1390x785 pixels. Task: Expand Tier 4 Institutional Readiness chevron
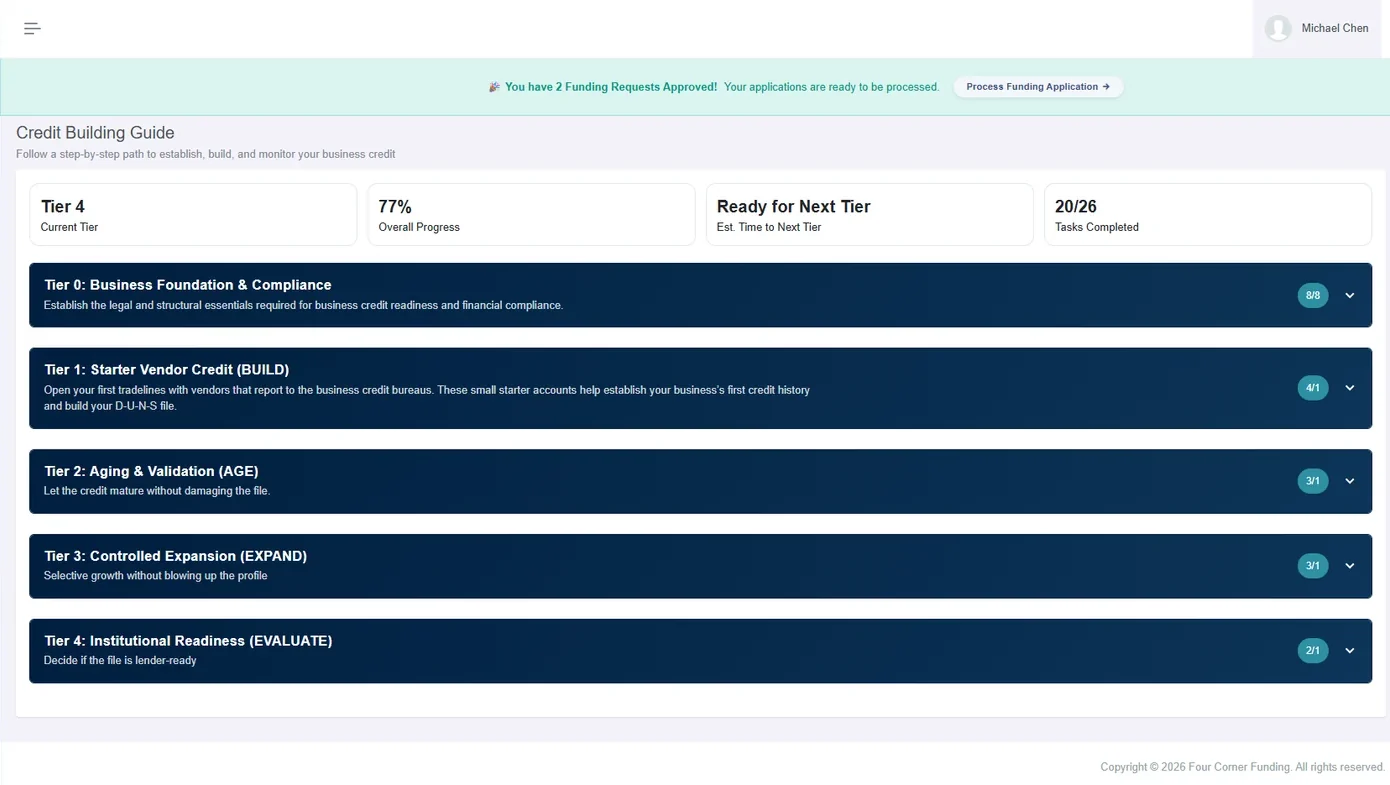click(x=1349, y=651)
